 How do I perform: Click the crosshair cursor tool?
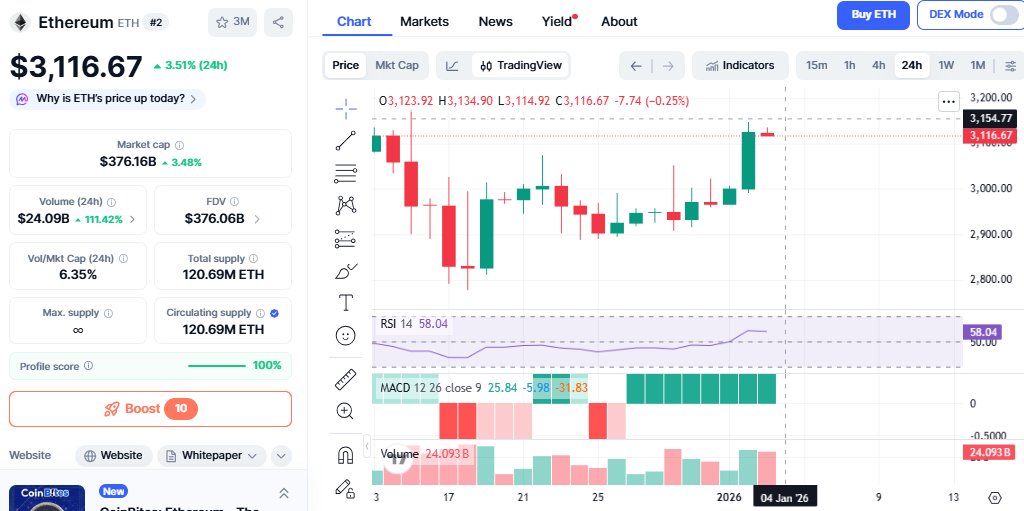[x=346, y=107]
